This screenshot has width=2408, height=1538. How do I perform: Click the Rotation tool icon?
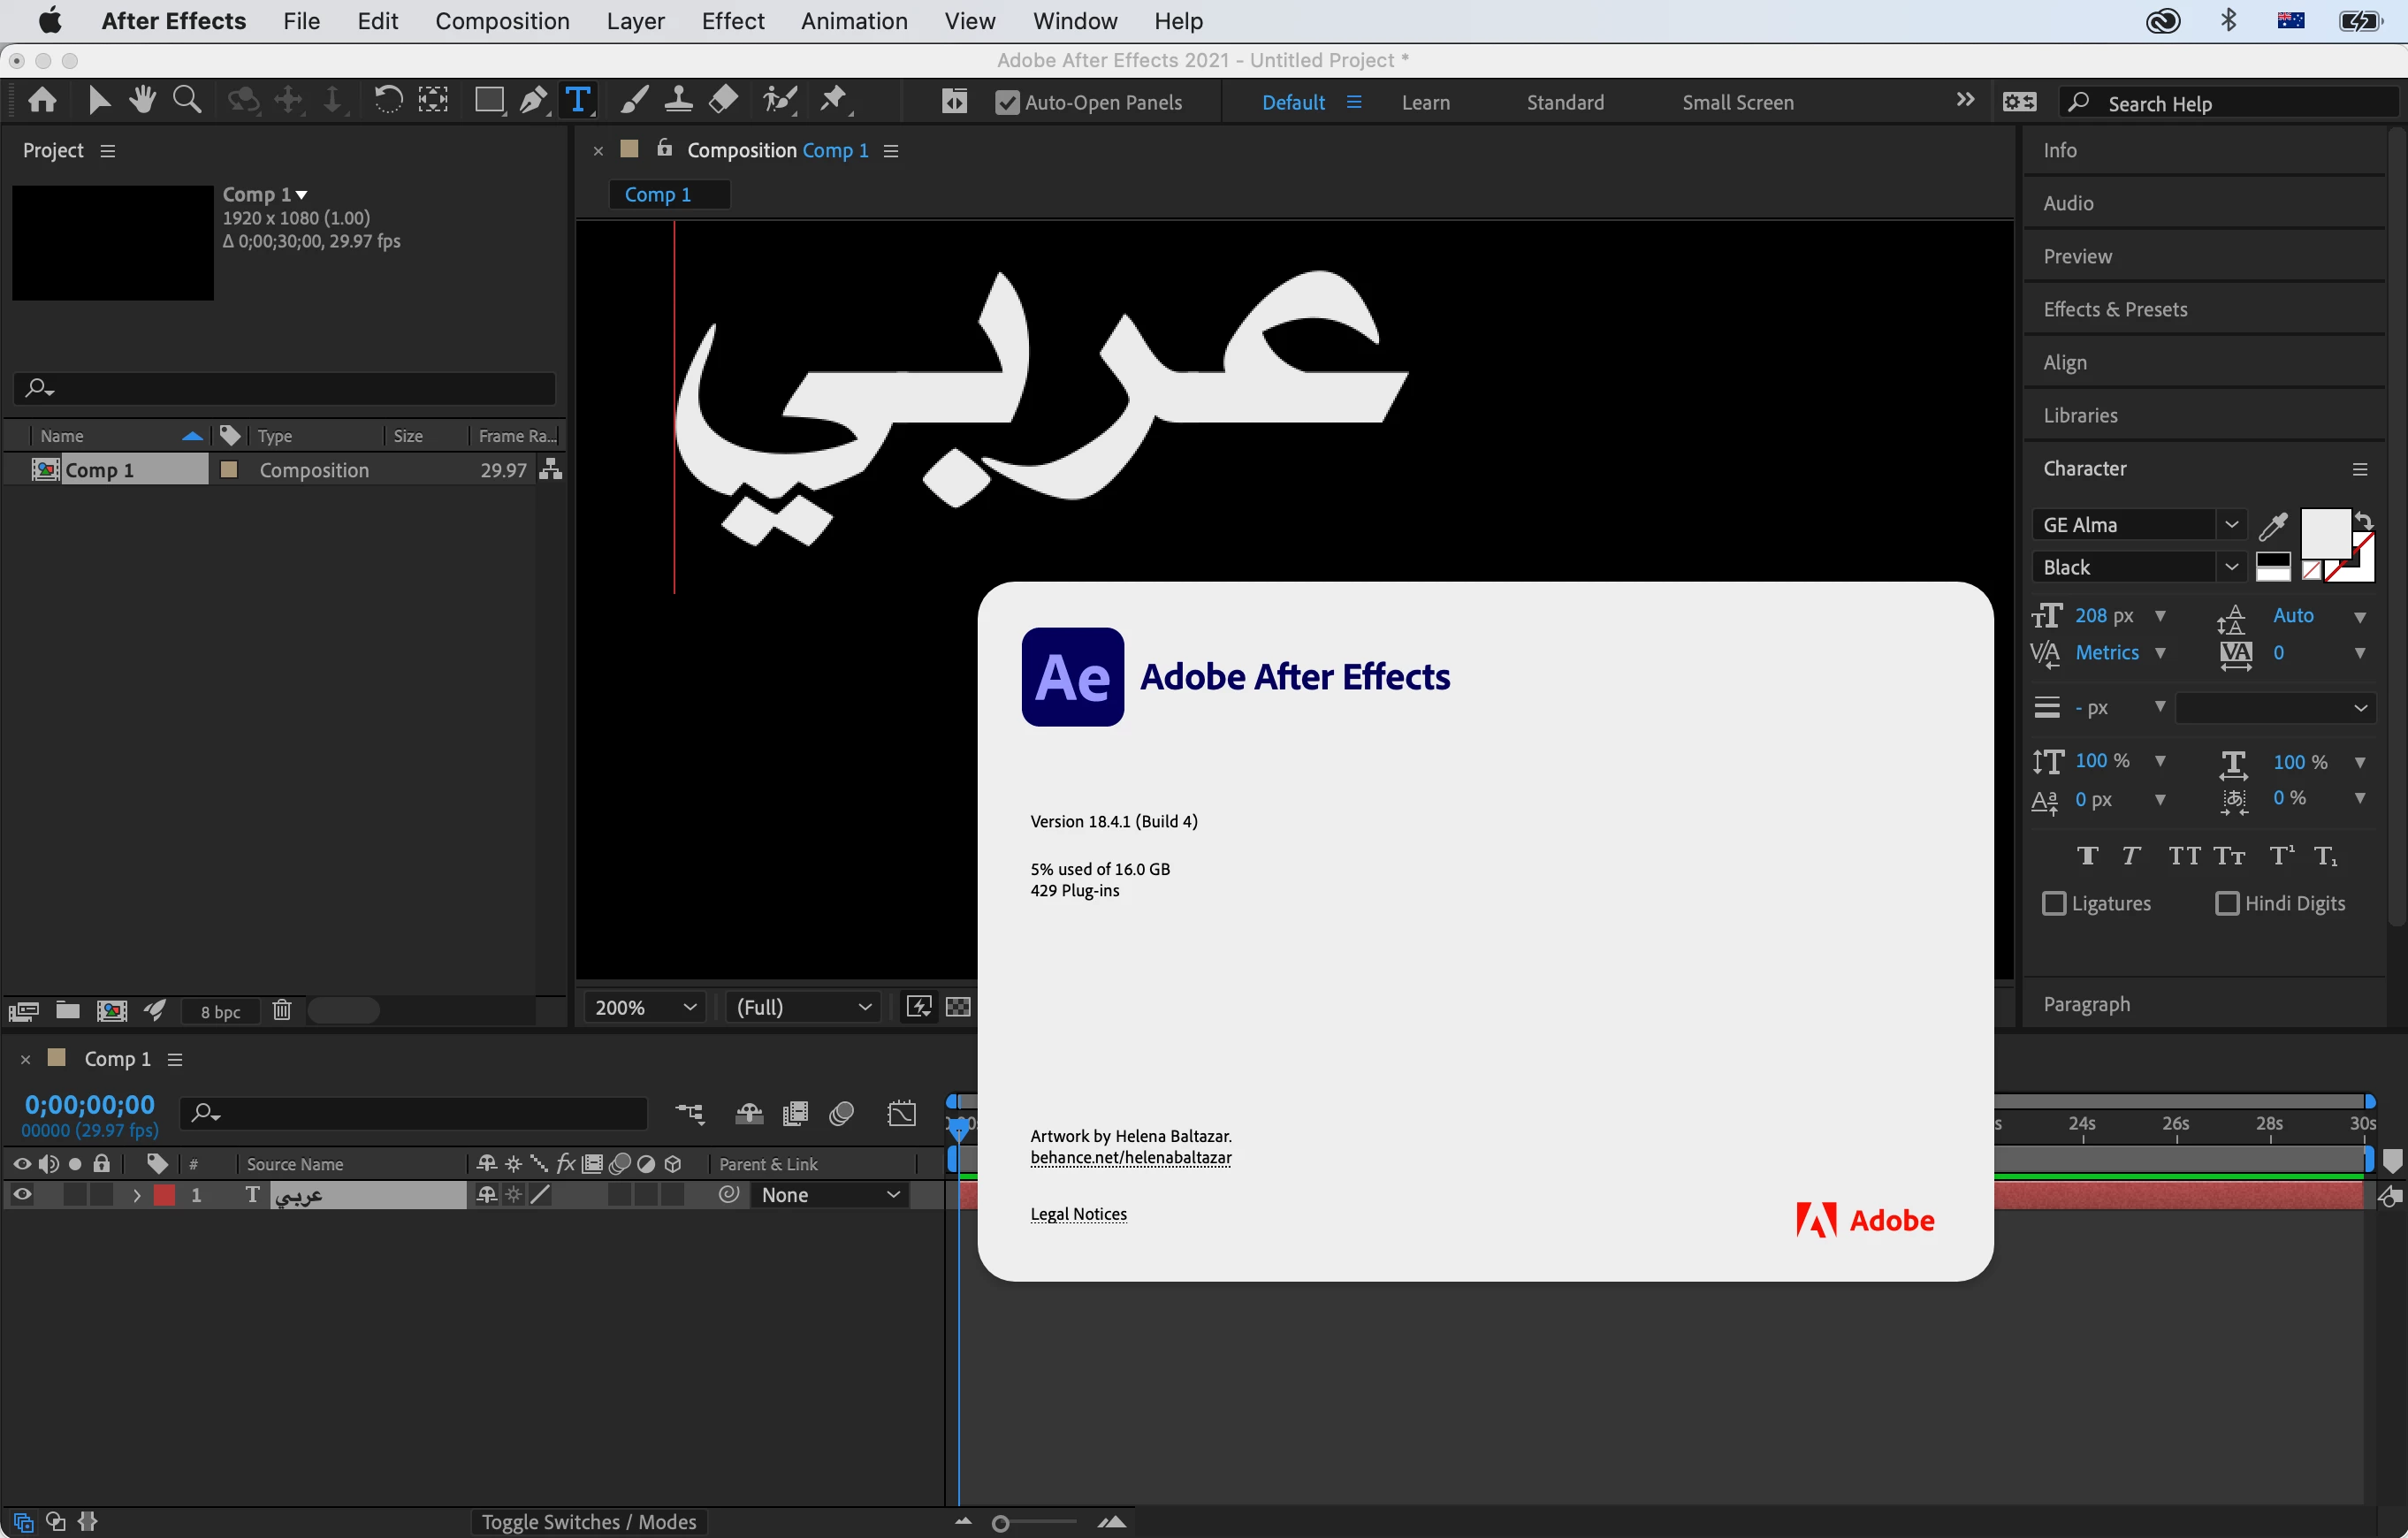point(387,100)
